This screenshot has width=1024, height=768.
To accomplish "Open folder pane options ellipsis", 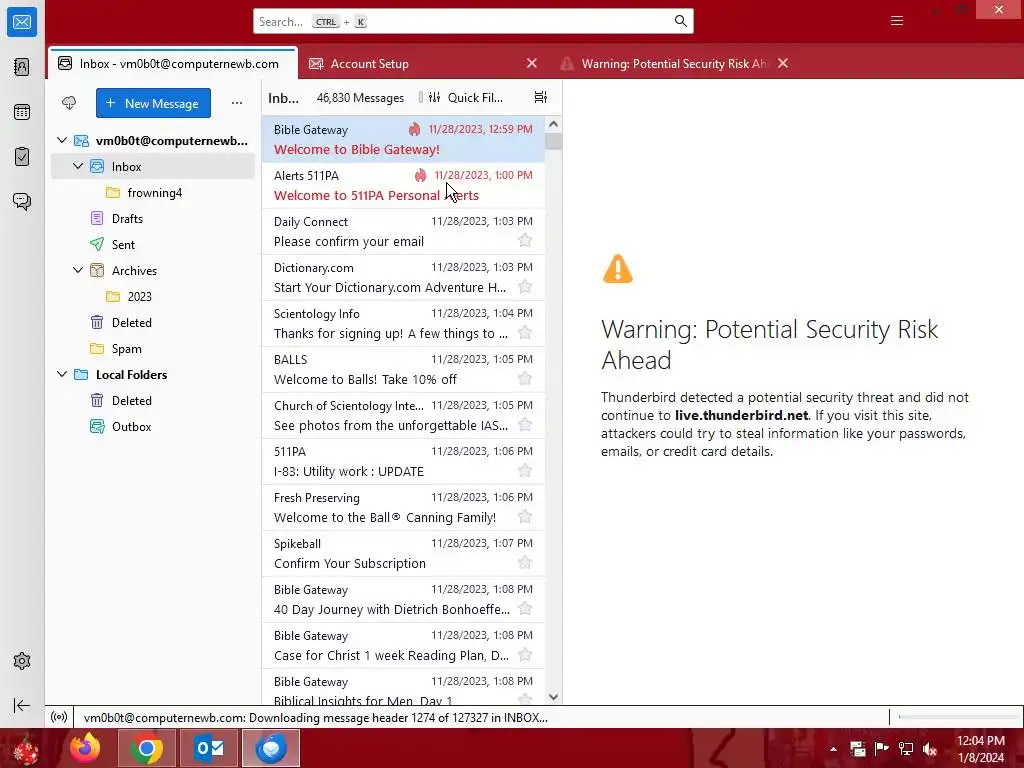I will click(237, 103).
